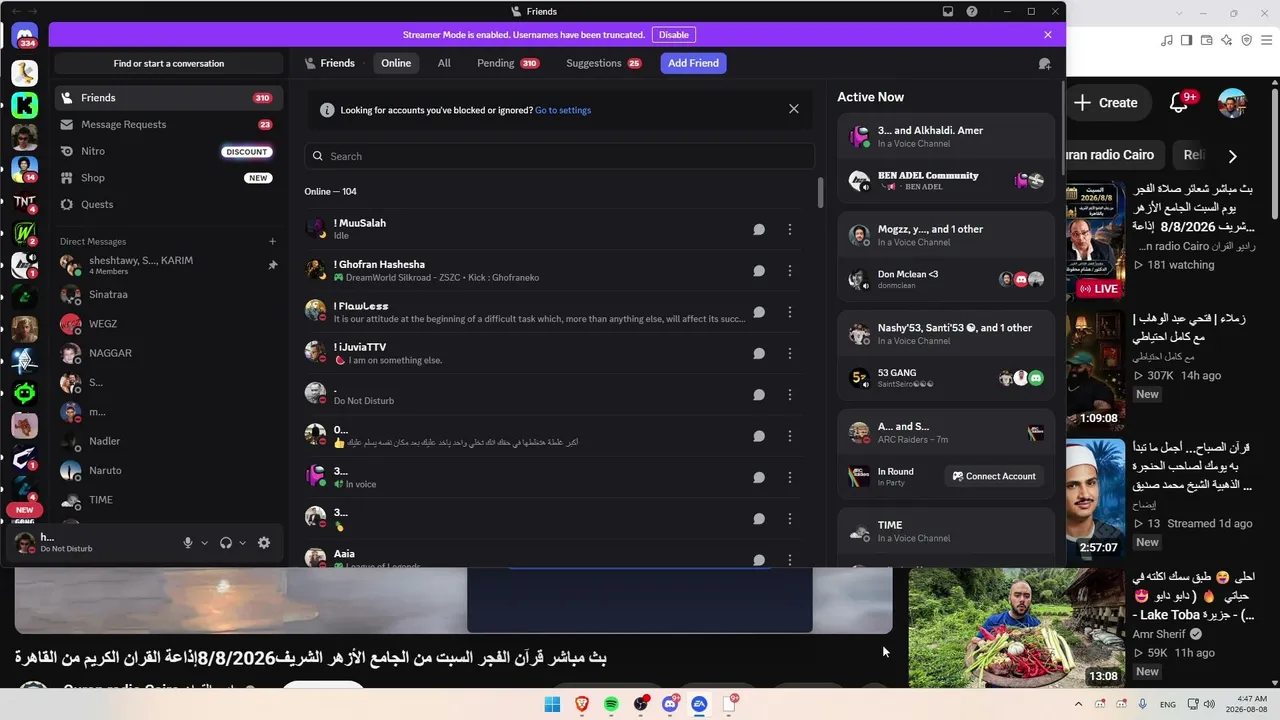This screenshot has width=1280, height=720.
Task: Open Pending friend requests tab
Action: 508,63
